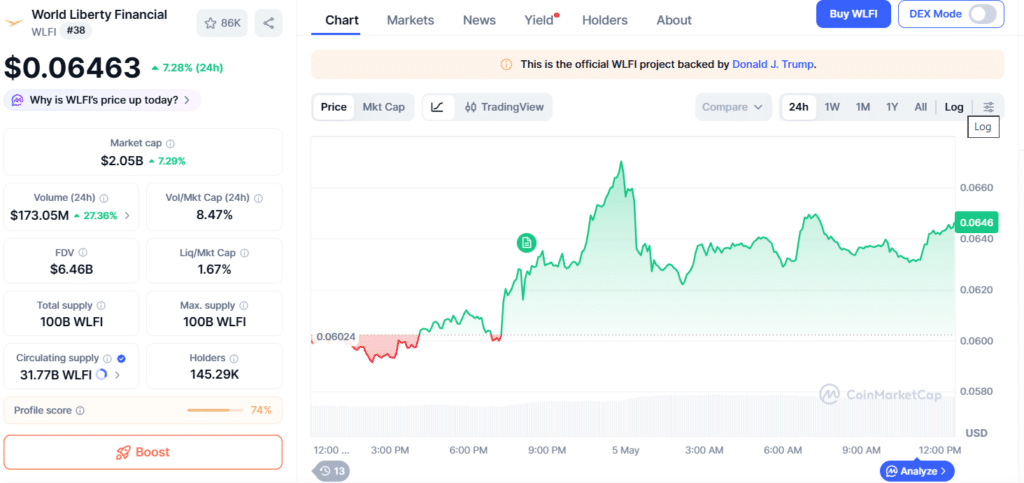Open the Chart tab
Viewport: 1024px width, 483px height.
pos(342,20)
